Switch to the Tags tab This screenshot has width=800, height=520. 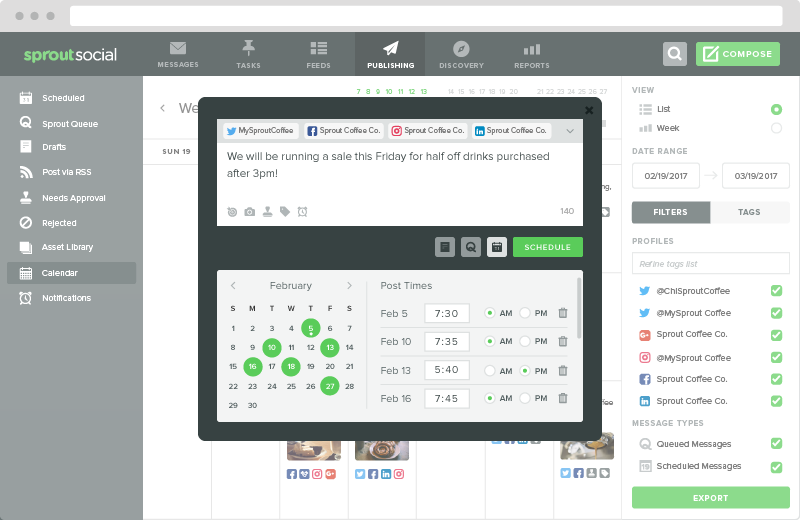click(749, 212)
